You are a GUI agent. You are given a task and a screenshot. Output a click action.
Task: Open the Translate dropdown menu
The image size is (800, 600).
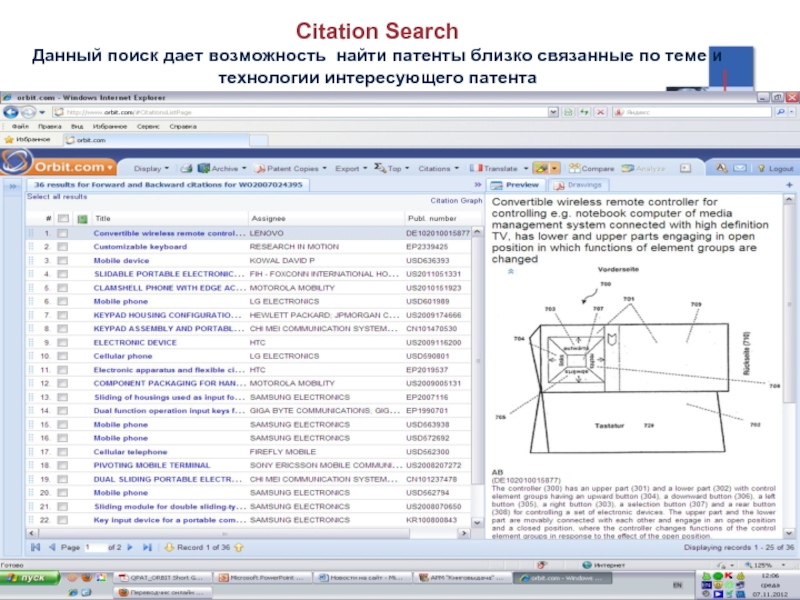coord(498,168)
